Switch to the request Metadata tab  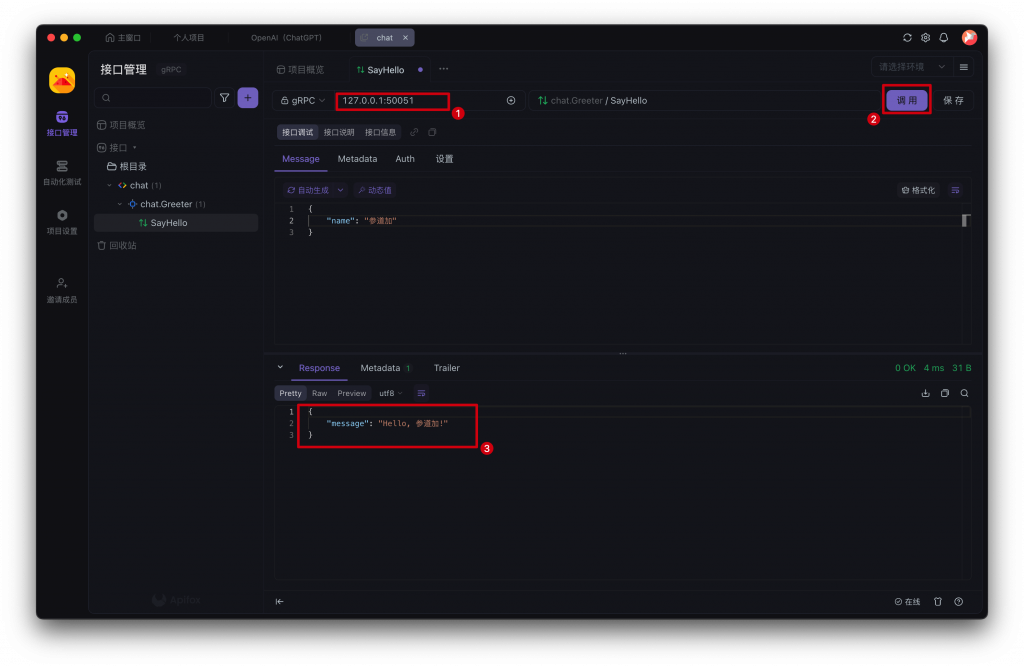[357, 159]
